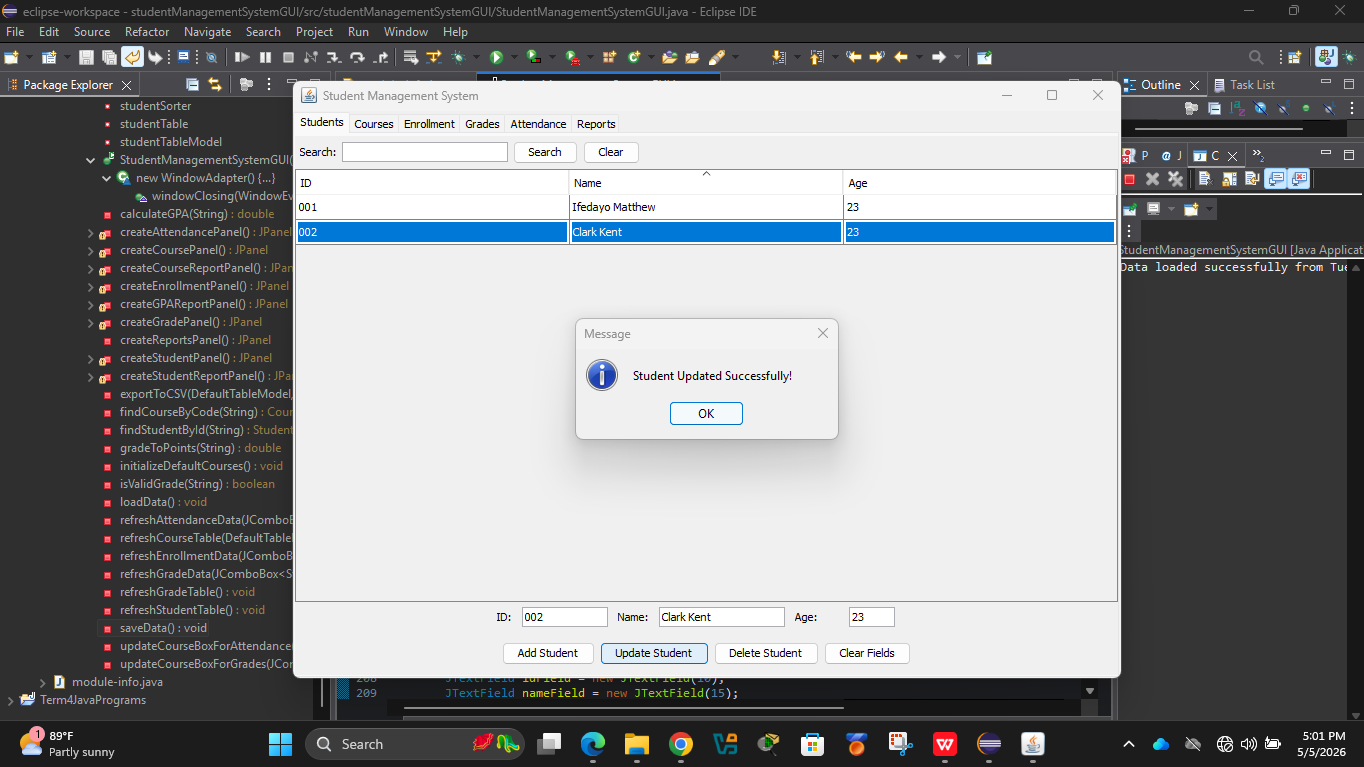Click the Step Into icon

[333, 57]
